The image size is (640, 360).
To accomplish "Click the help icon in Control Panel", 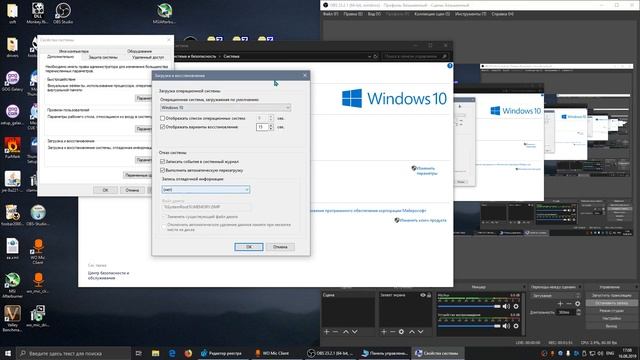I will [450, 66].
